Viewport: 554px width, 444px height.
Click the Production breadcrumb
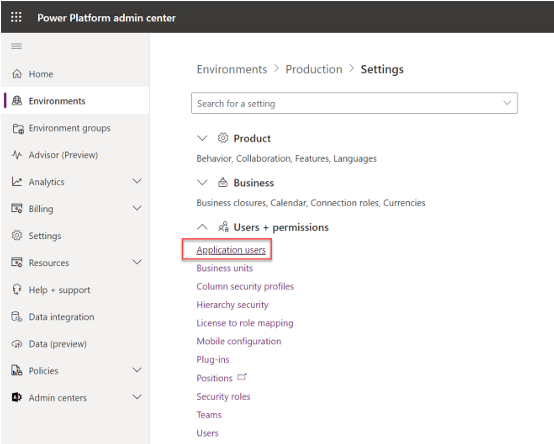click(314, 69)
